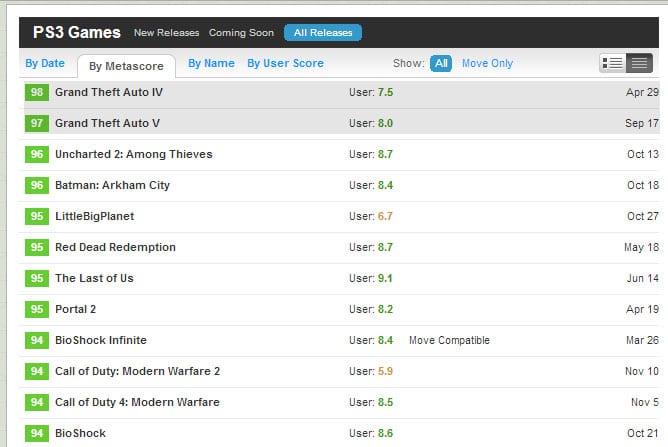Click user score 9.1

385,278
